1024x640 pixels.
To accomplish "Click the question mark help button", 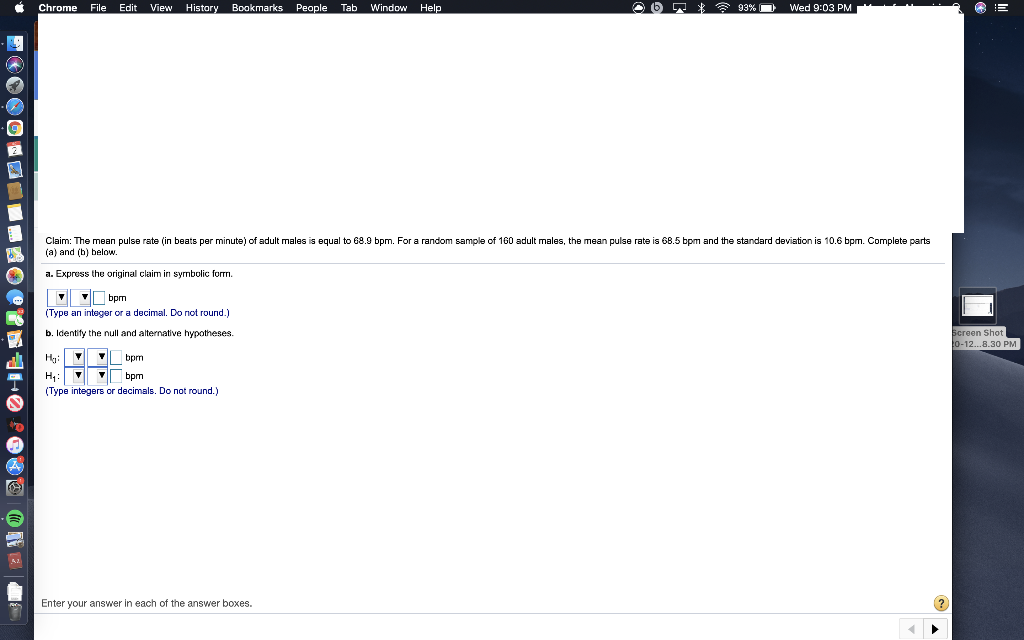I will click(941, 603).
